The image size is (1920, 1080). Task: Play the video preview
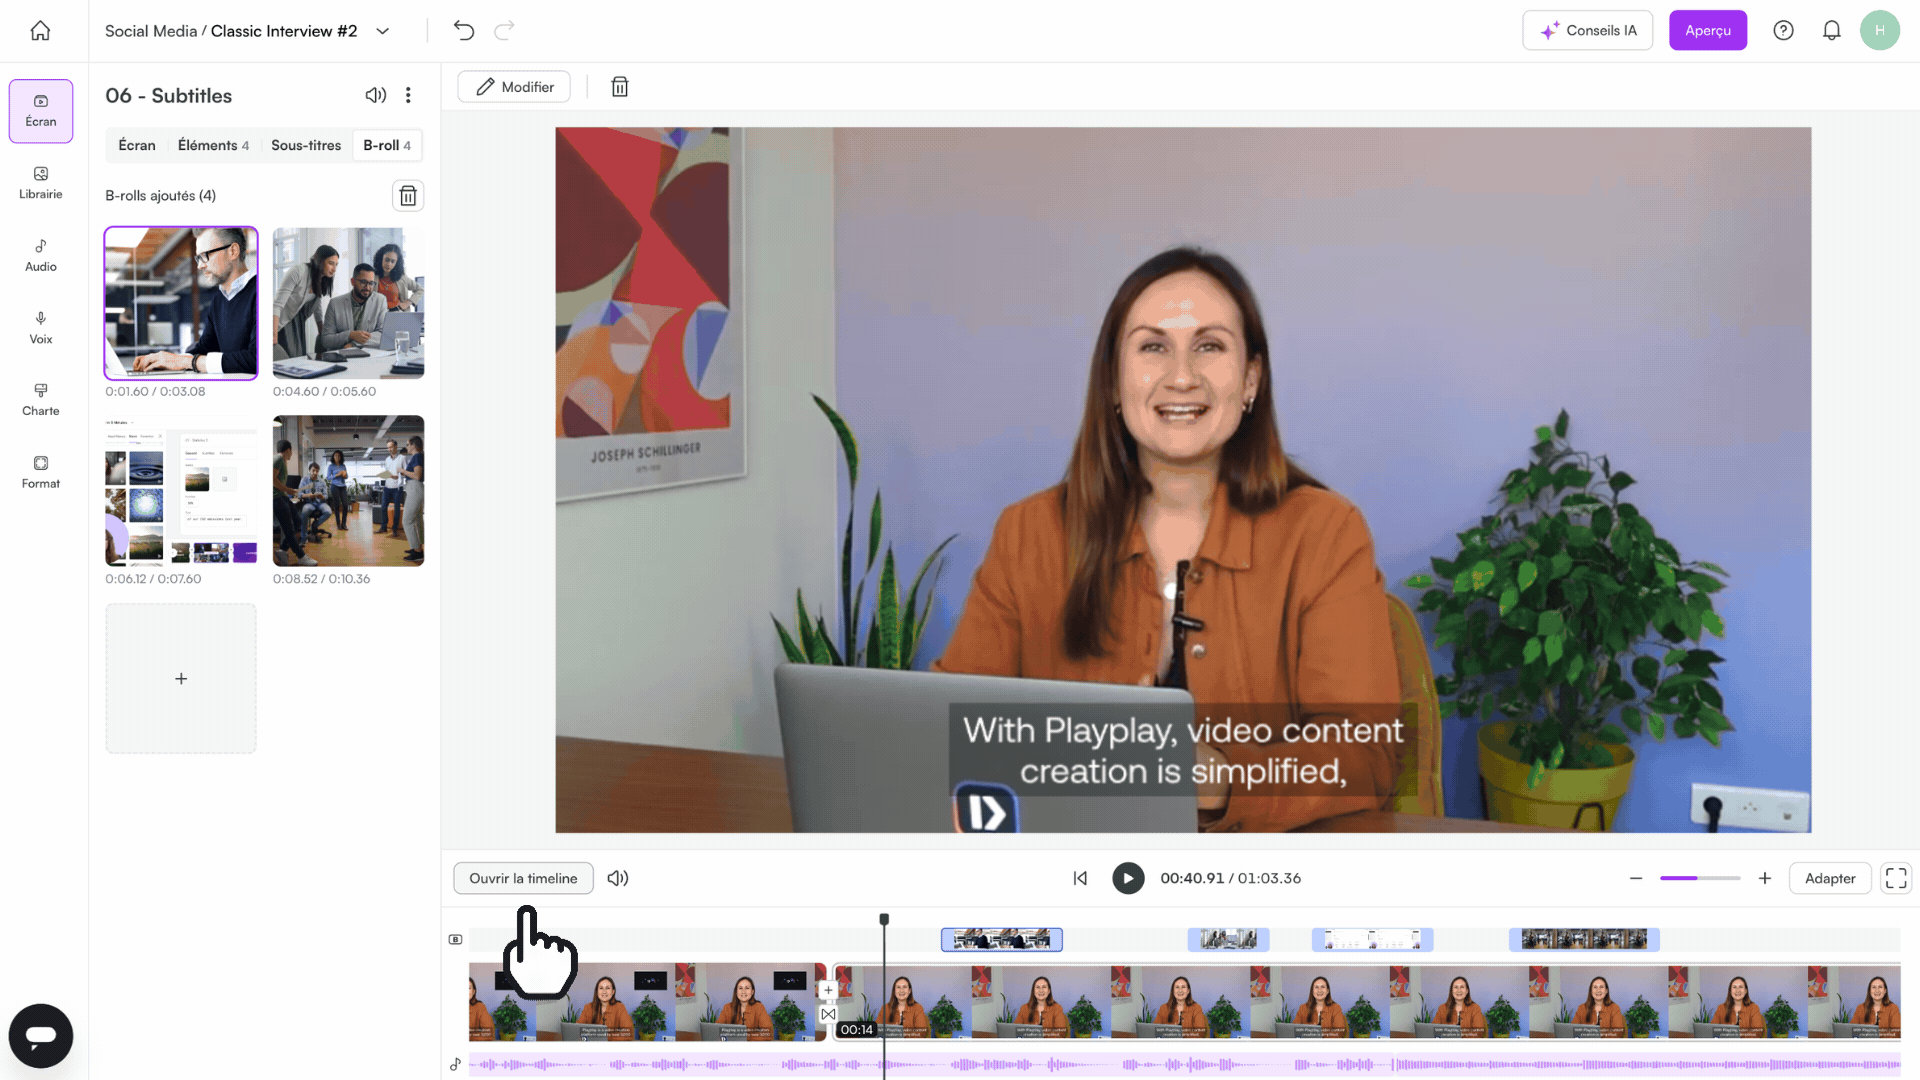click(1128, 878)
